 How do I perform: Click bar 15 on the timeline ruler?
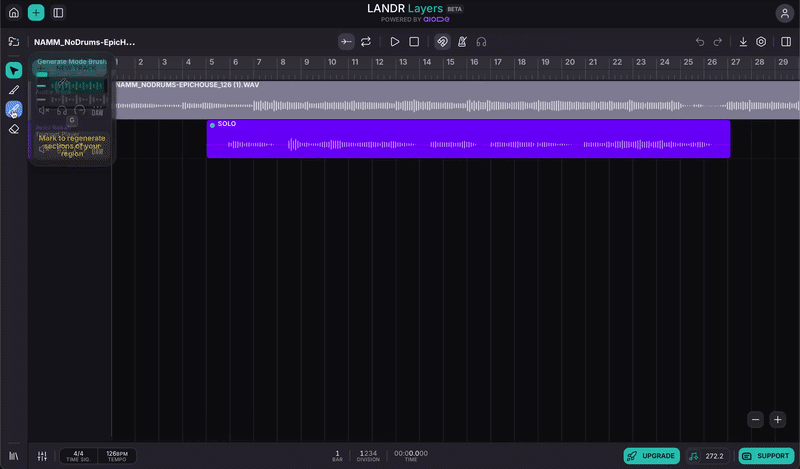(450, 62)
